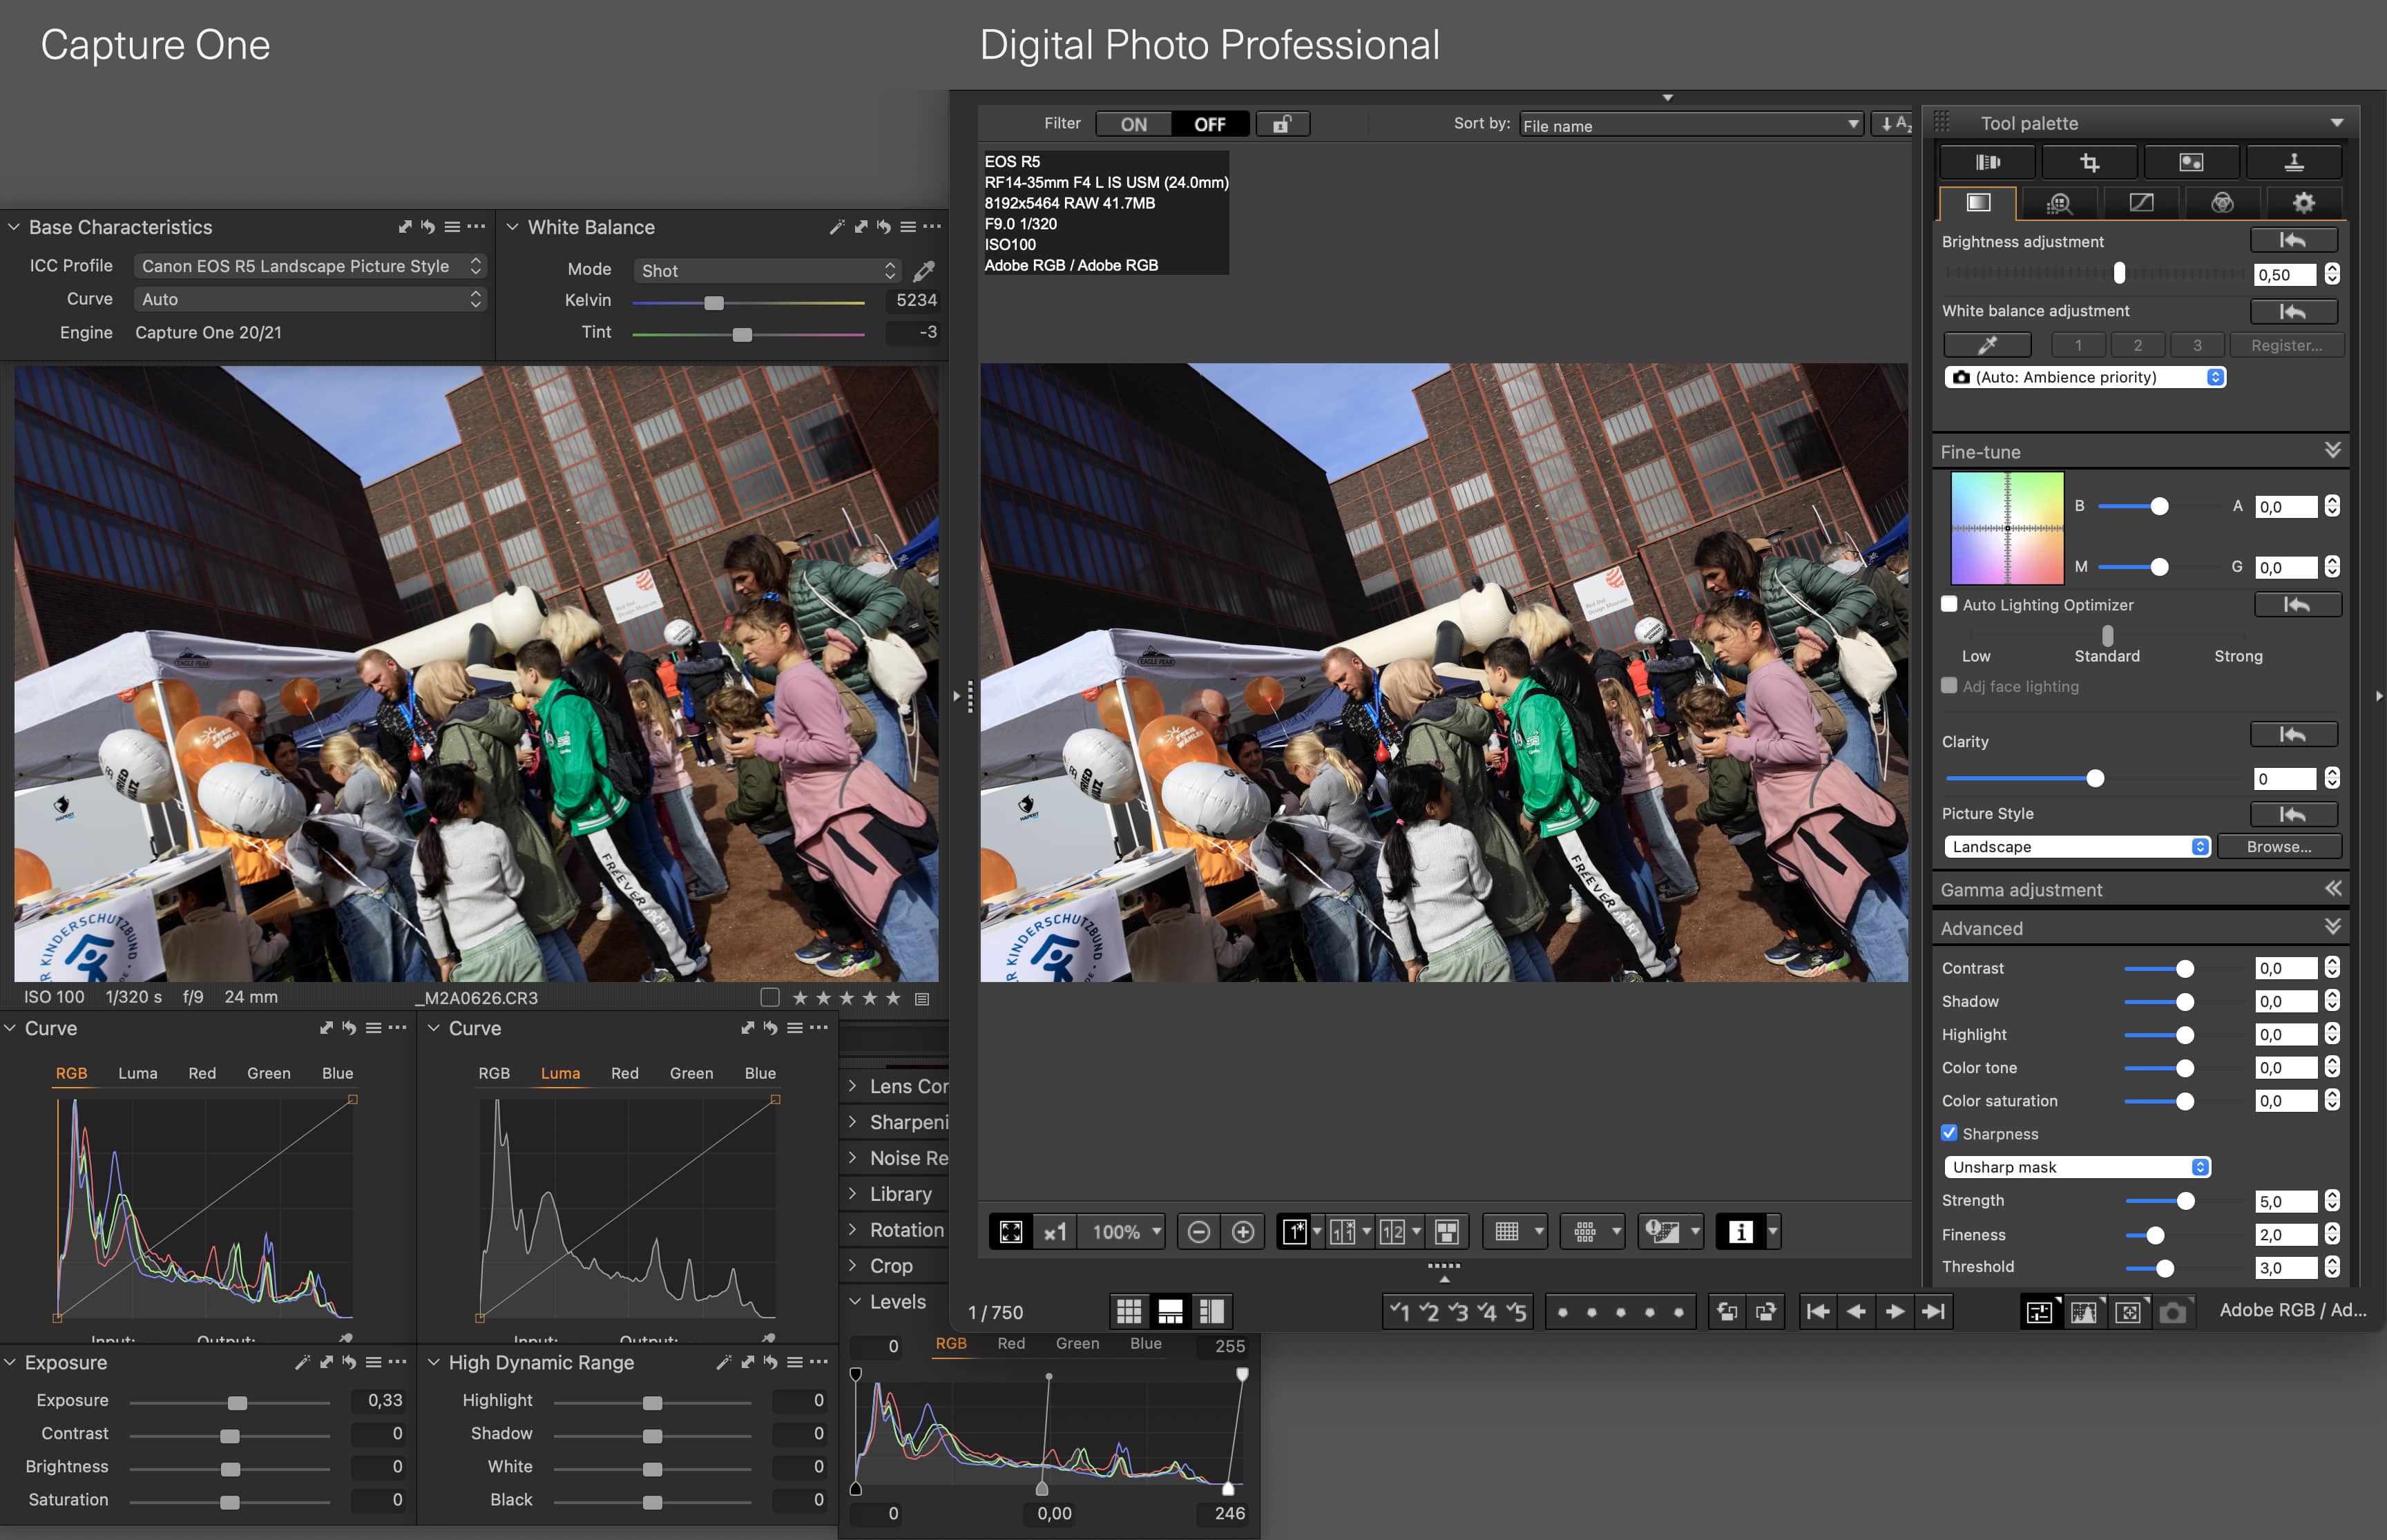The height and width of the screenshot is (1540, 2387).
Task: Toggle the Adj face lighting checkbox
Action: (x=1949, y=686)
